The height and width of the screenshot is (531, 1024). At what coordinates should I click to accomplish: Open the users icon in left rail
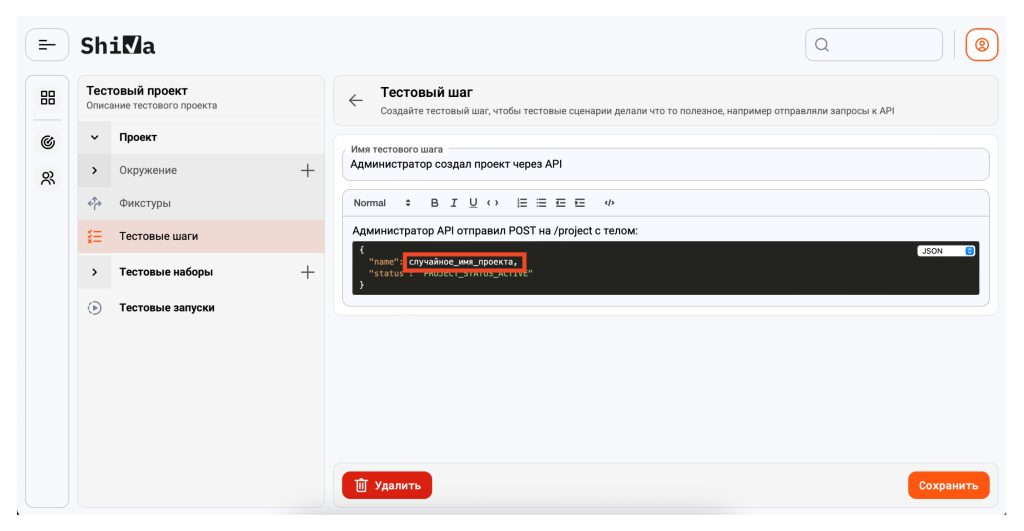(x=47, y=179)
